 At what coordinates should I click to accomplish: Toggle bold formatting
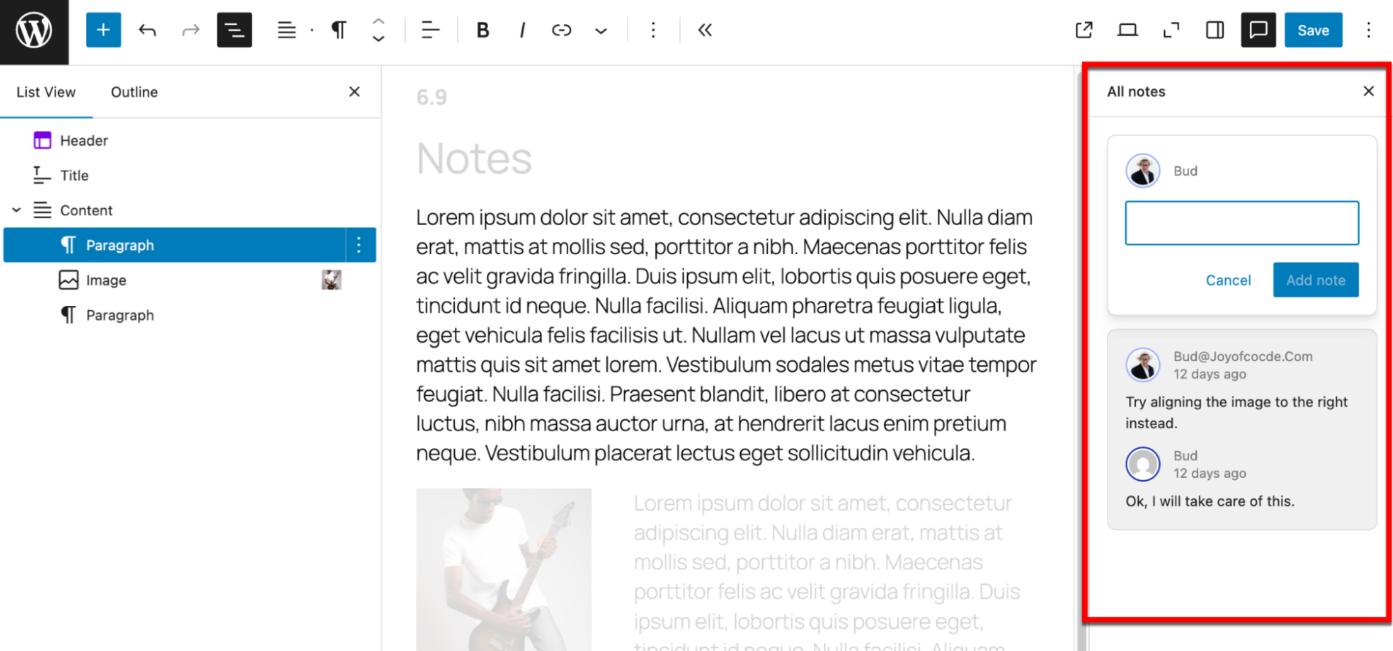click(482, 30)
